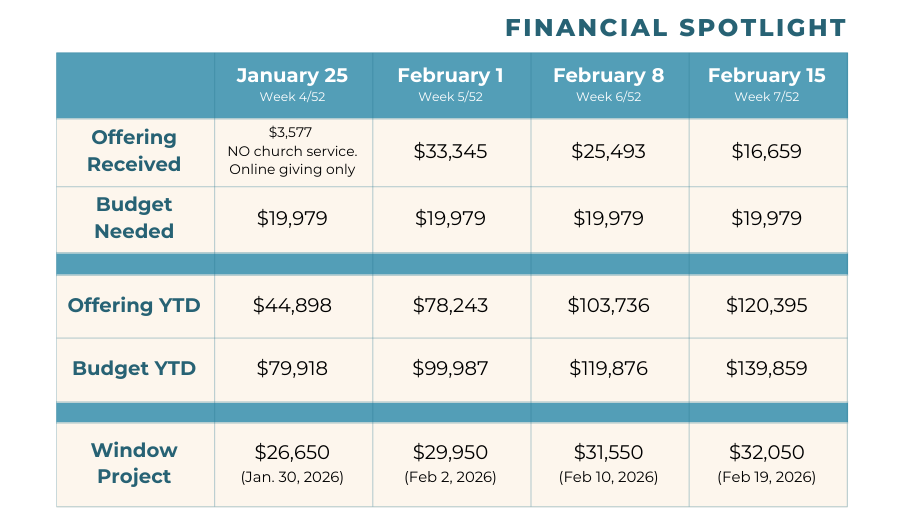
Task: Click the Window Project row label
Action: point(134,463)
